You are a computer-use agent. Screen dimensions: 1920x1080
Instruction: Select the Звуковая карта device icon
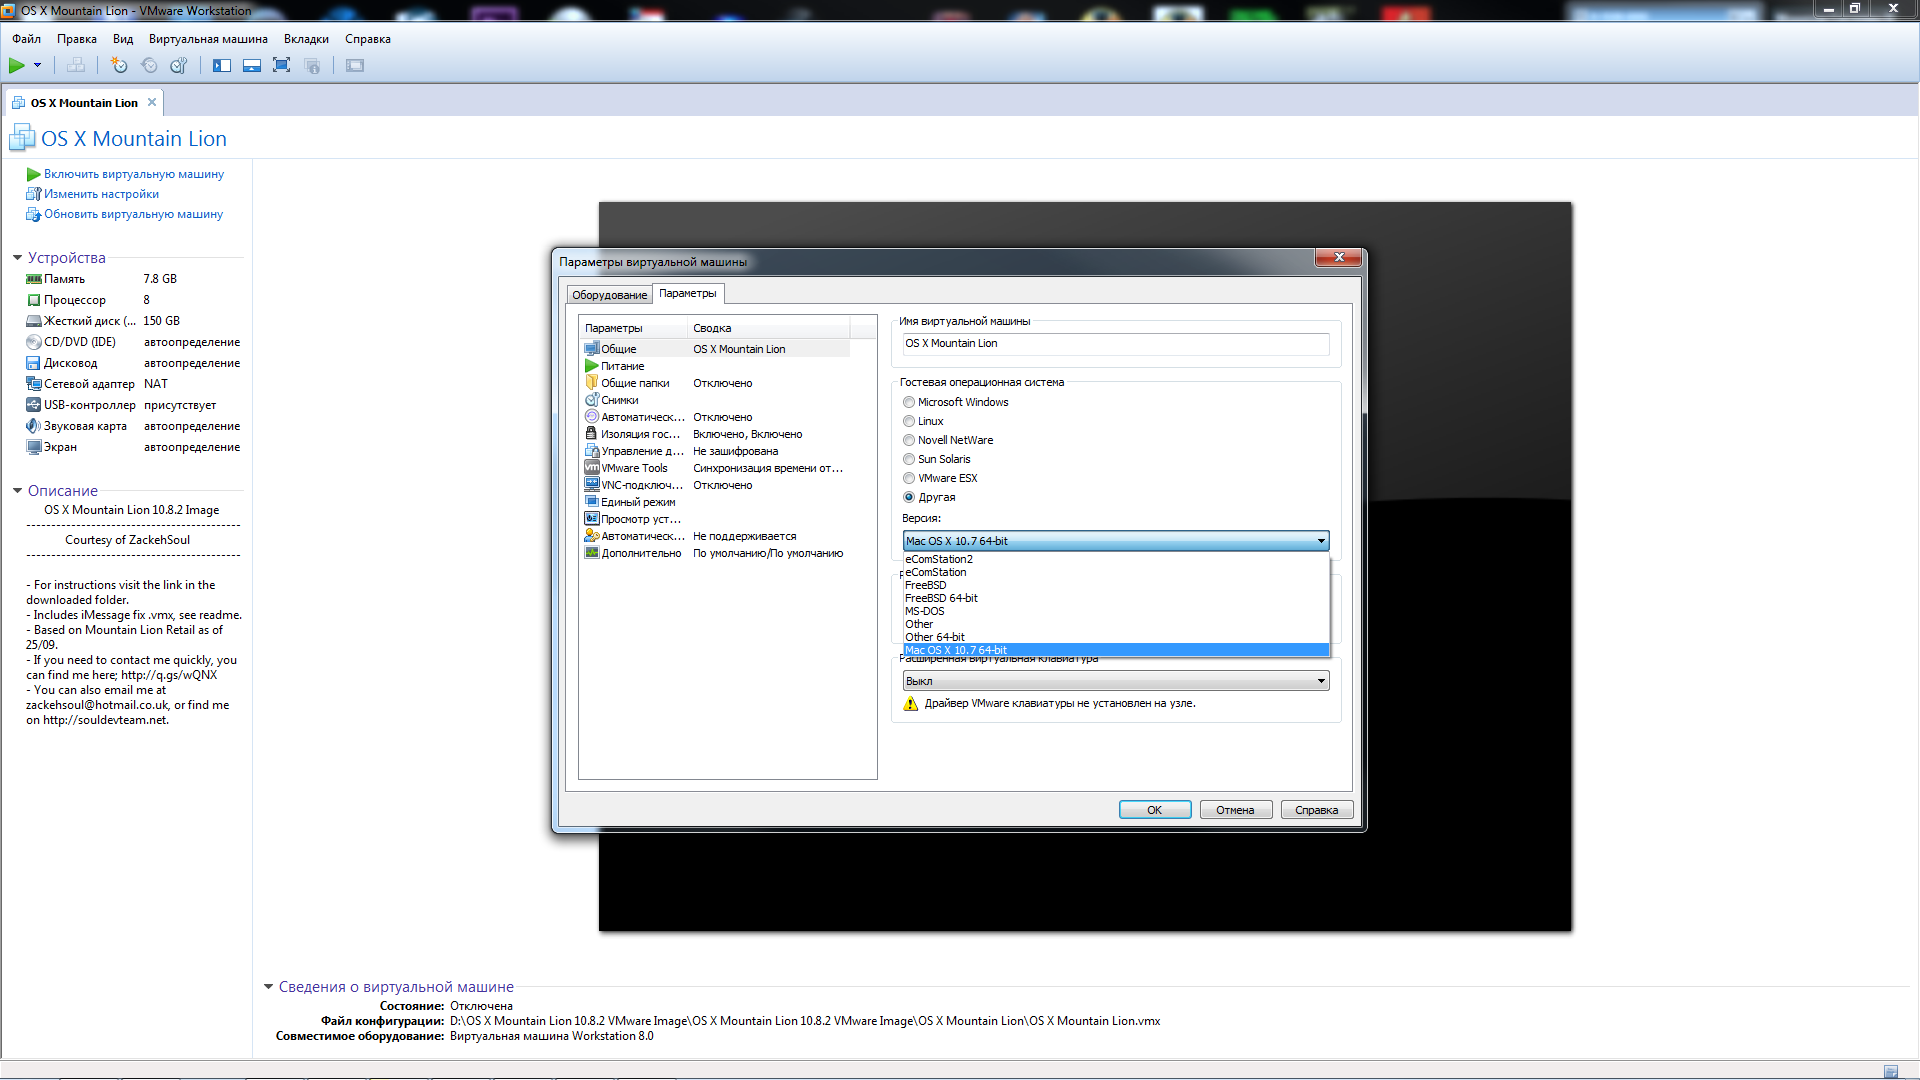34,426
